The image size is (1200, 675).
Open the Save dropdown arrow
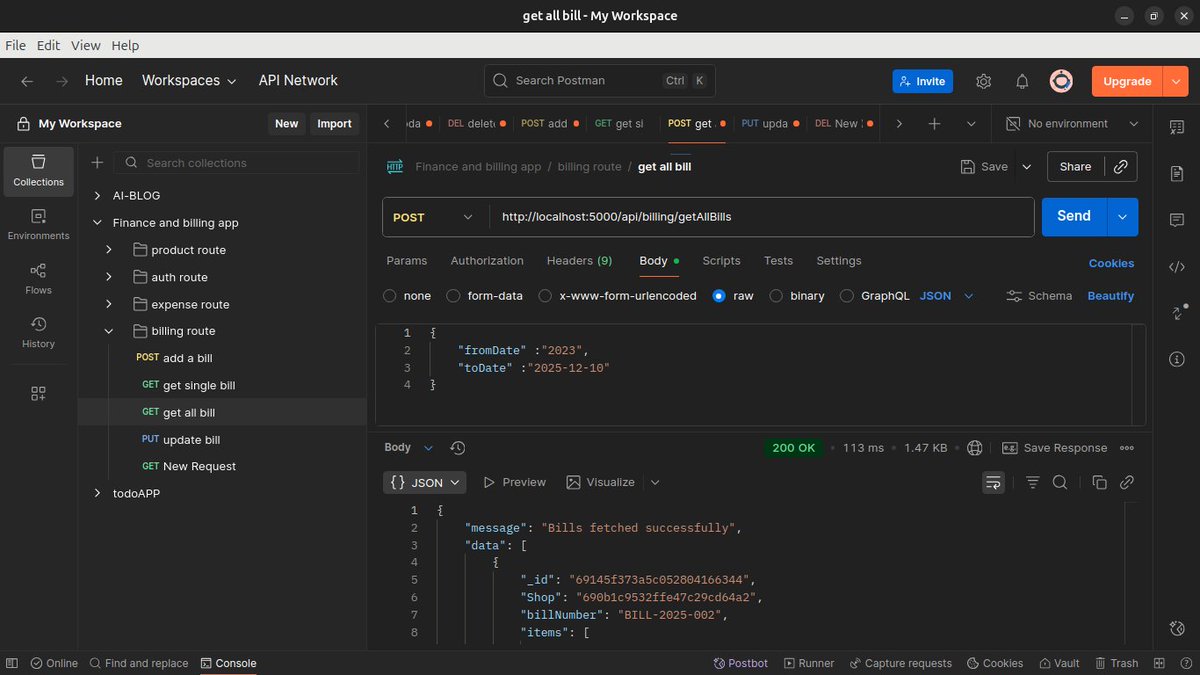[1027, 167]
